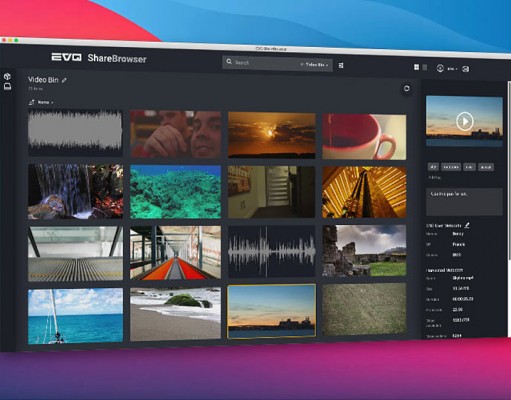Image resolution: width=511 pixels, height=400 pixels.
Task: Click the second tag chip in preview panel
Action: point(451,167)
